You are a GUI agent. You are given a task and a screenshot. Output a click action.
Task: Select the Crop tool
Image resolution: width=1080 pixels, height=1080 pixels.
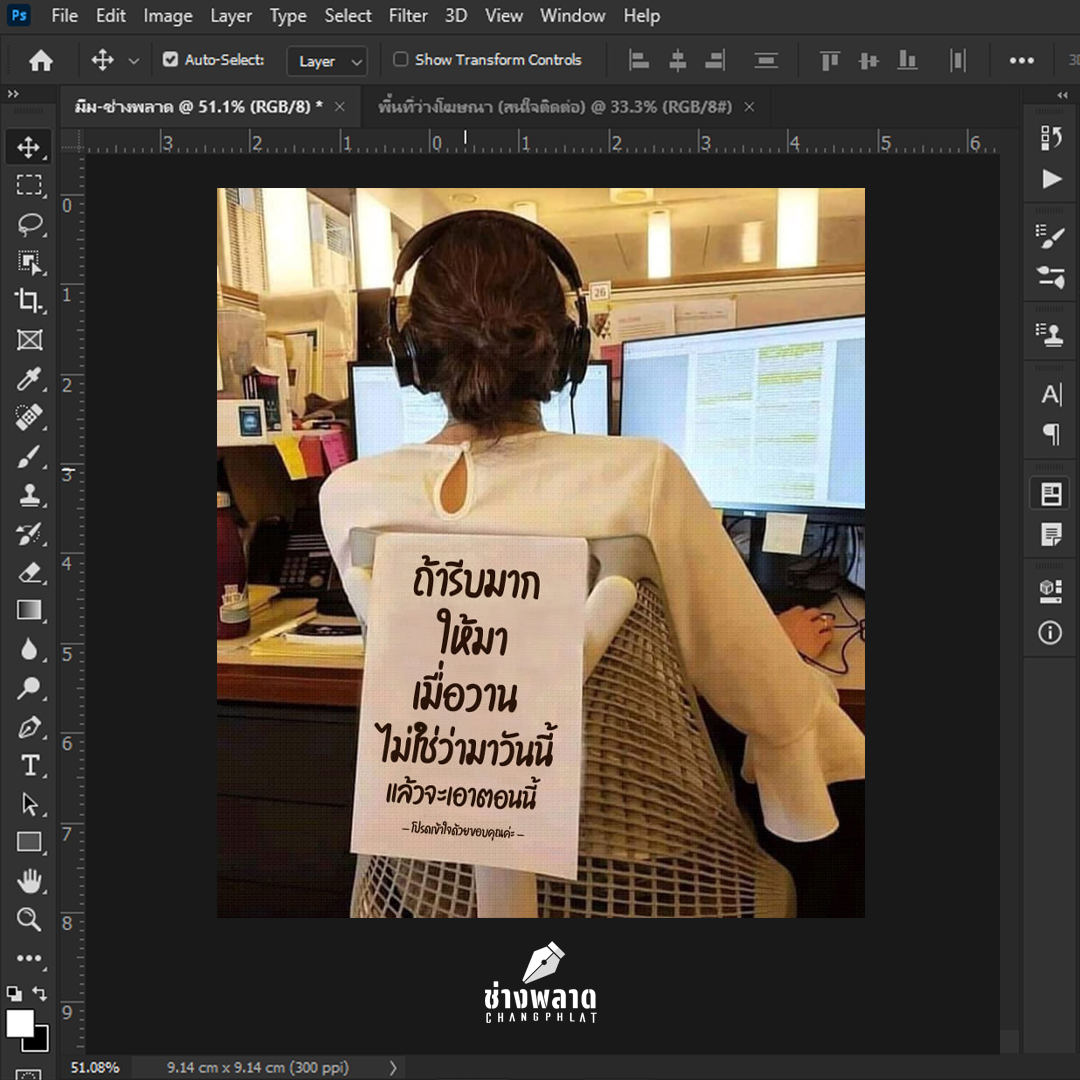point(28,301)
